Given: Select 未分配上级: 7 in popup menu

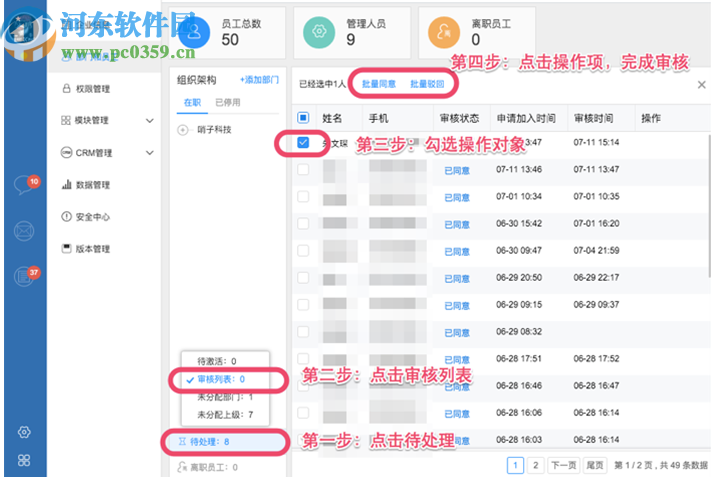Looking at the screenshot, I should click(x=225, y=415).
